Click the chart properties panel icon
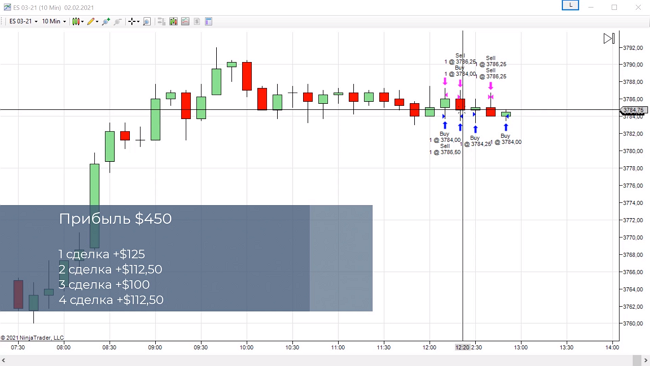The width and height of the screenshot is (650, 366). click(x=209, y=22)
